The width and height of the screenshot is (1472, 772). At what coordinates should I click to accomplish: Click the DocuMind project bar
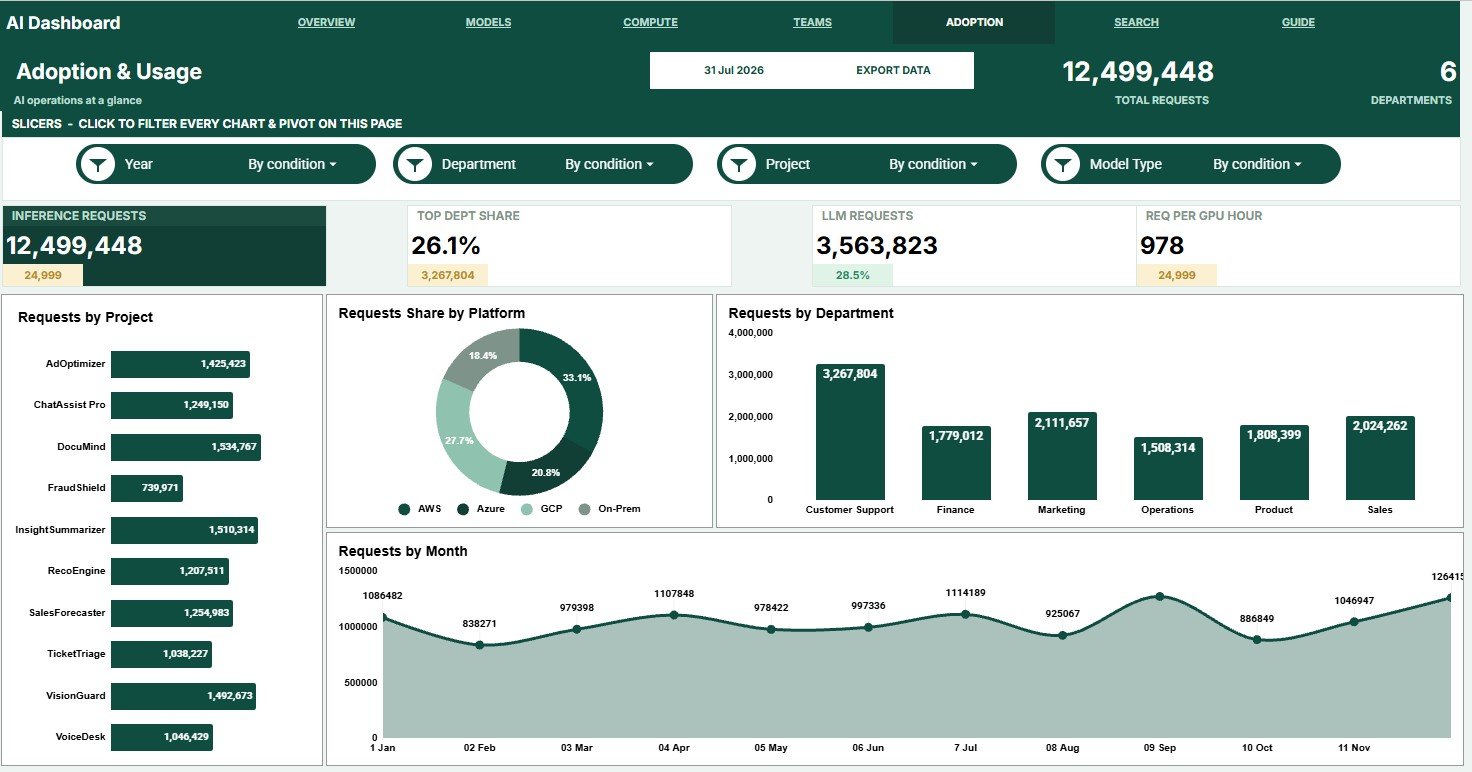coord(186,447)
